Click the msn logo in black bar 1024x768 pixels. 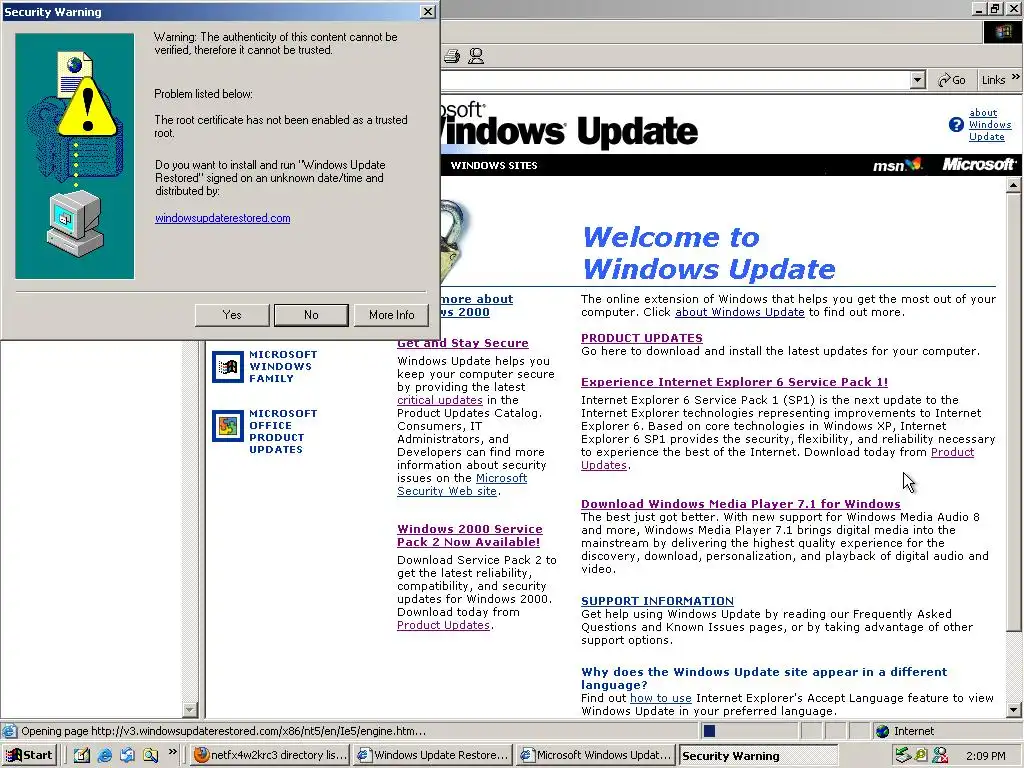[x=897, y=165]
